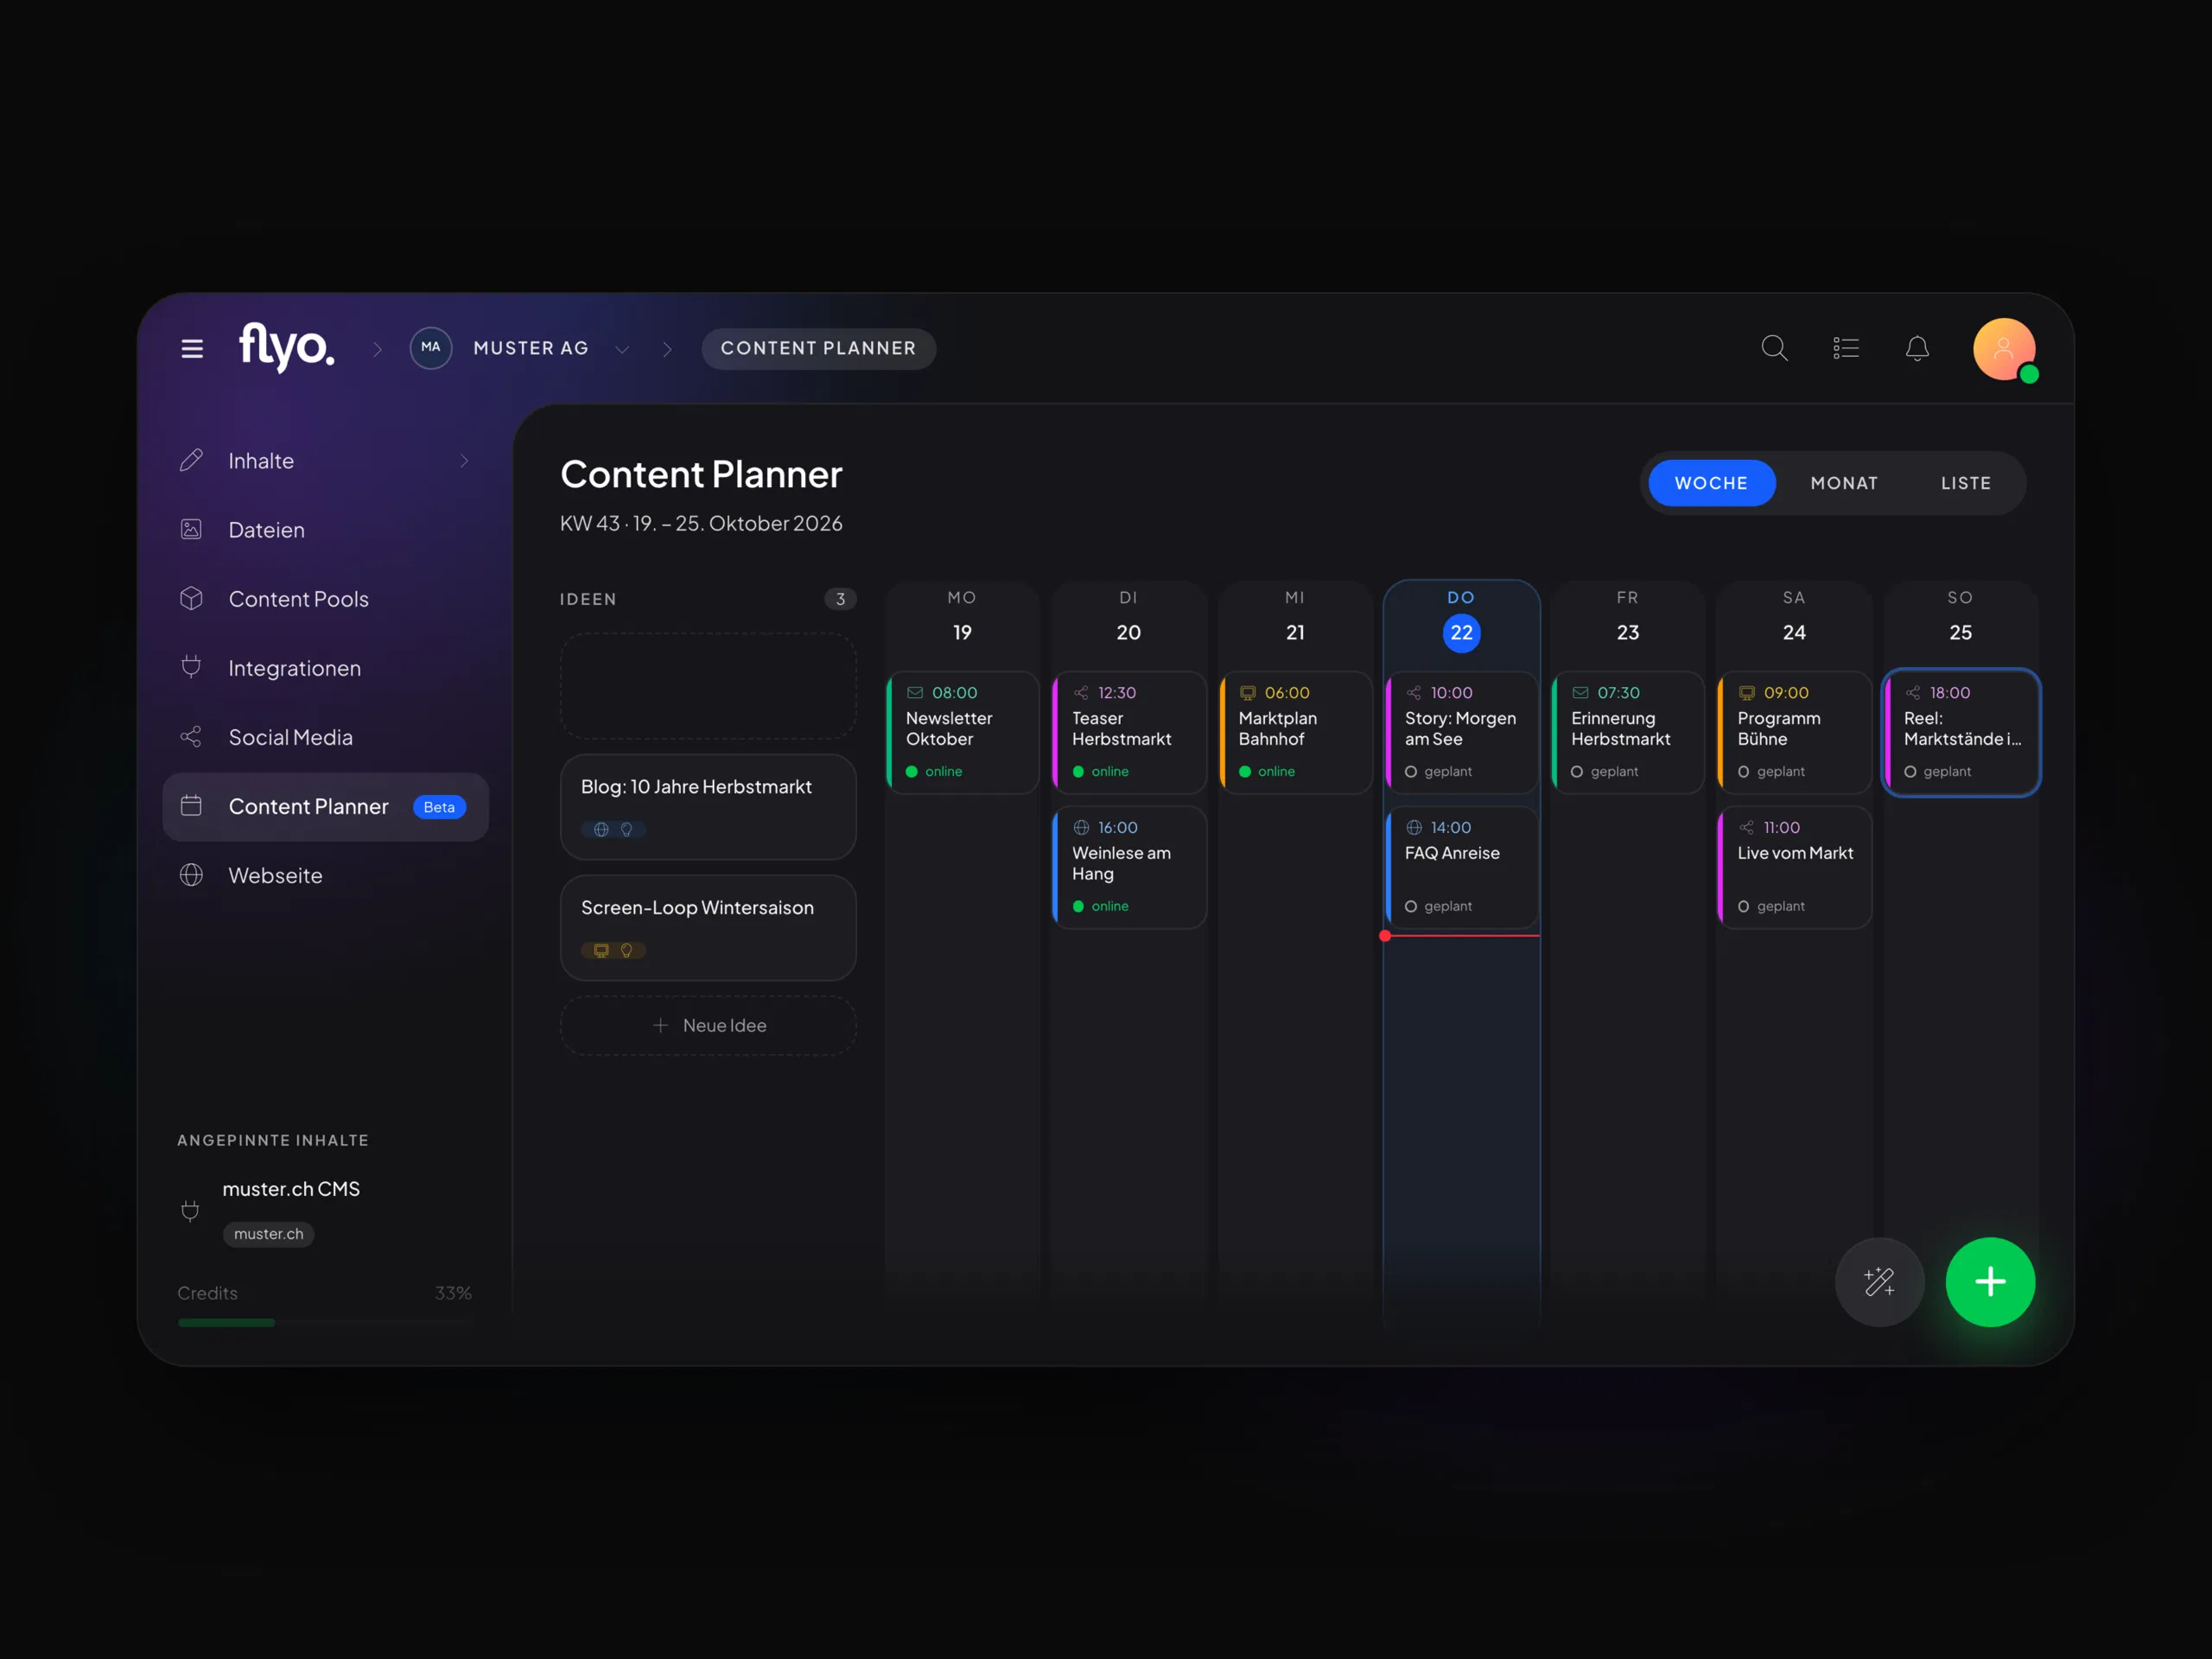Screen dimensions: 2212x1659
Task: Click the user avatar
Action: coord(2004,349)
